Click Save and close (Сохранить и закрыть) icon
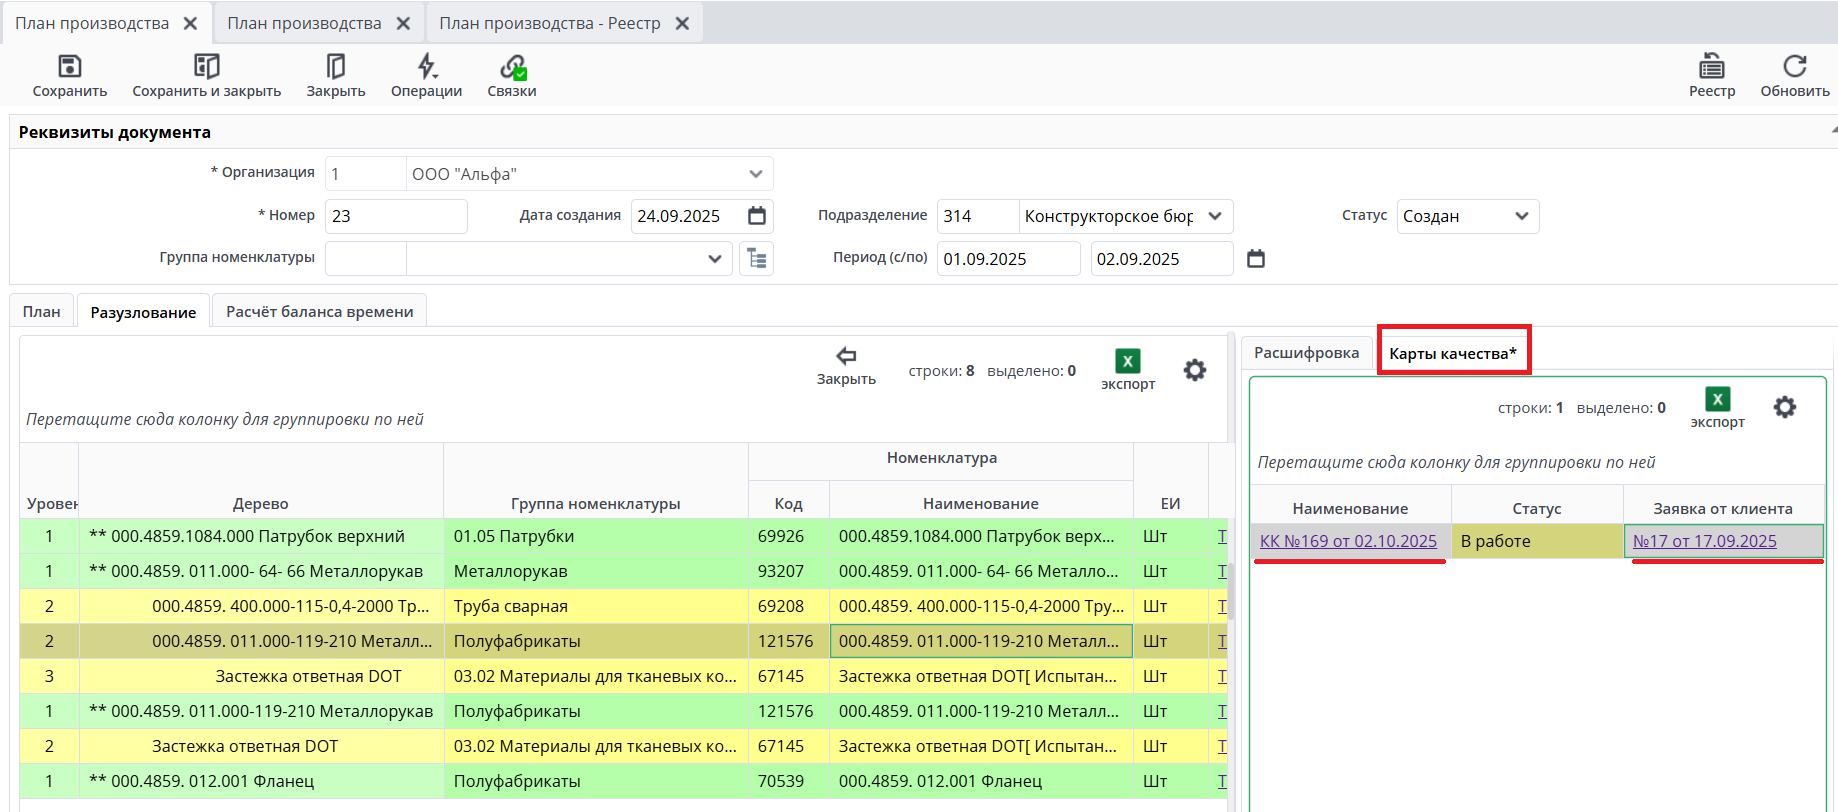This screenshot has height=812, width=1838. (206, 67)
